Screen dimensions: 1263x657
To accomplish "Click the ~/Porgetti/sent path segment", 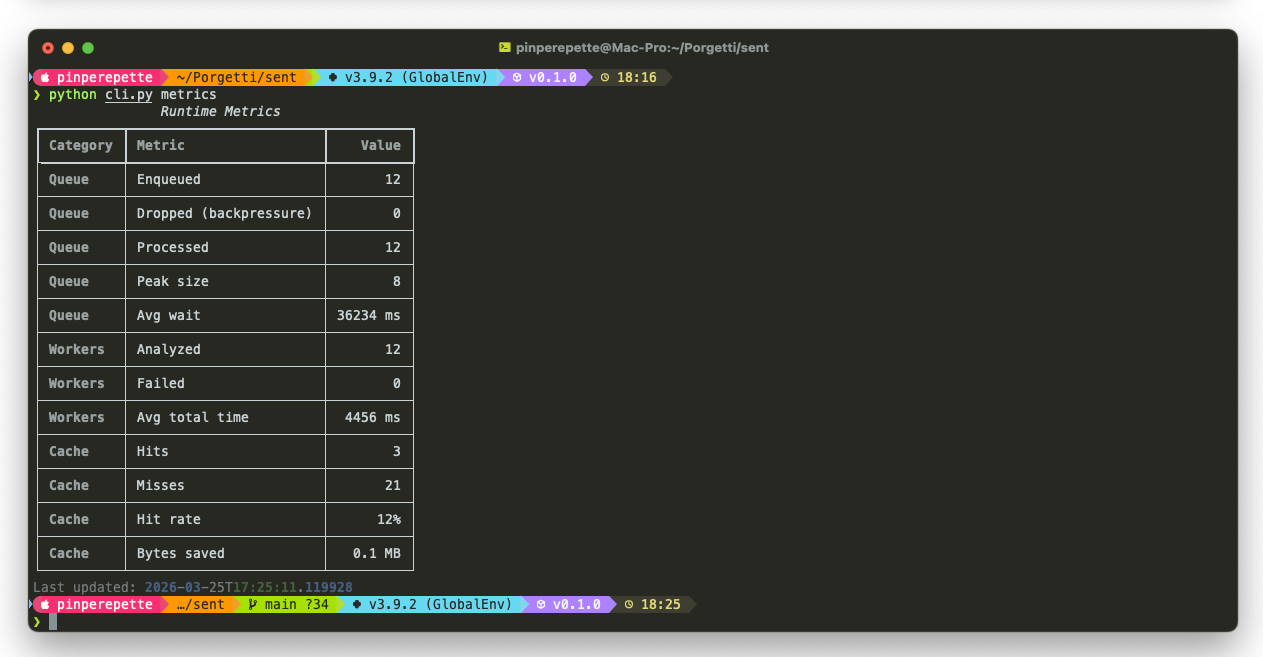I will pyautogui.click(x=236, y=77).
